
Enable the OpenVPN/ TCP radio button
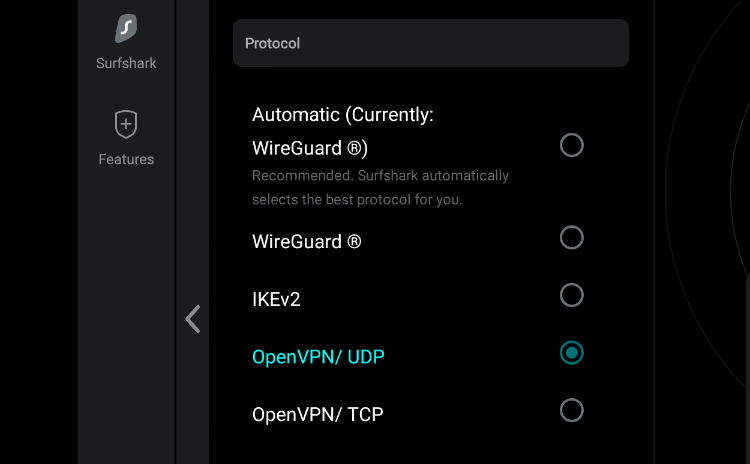tap(571, 410)
